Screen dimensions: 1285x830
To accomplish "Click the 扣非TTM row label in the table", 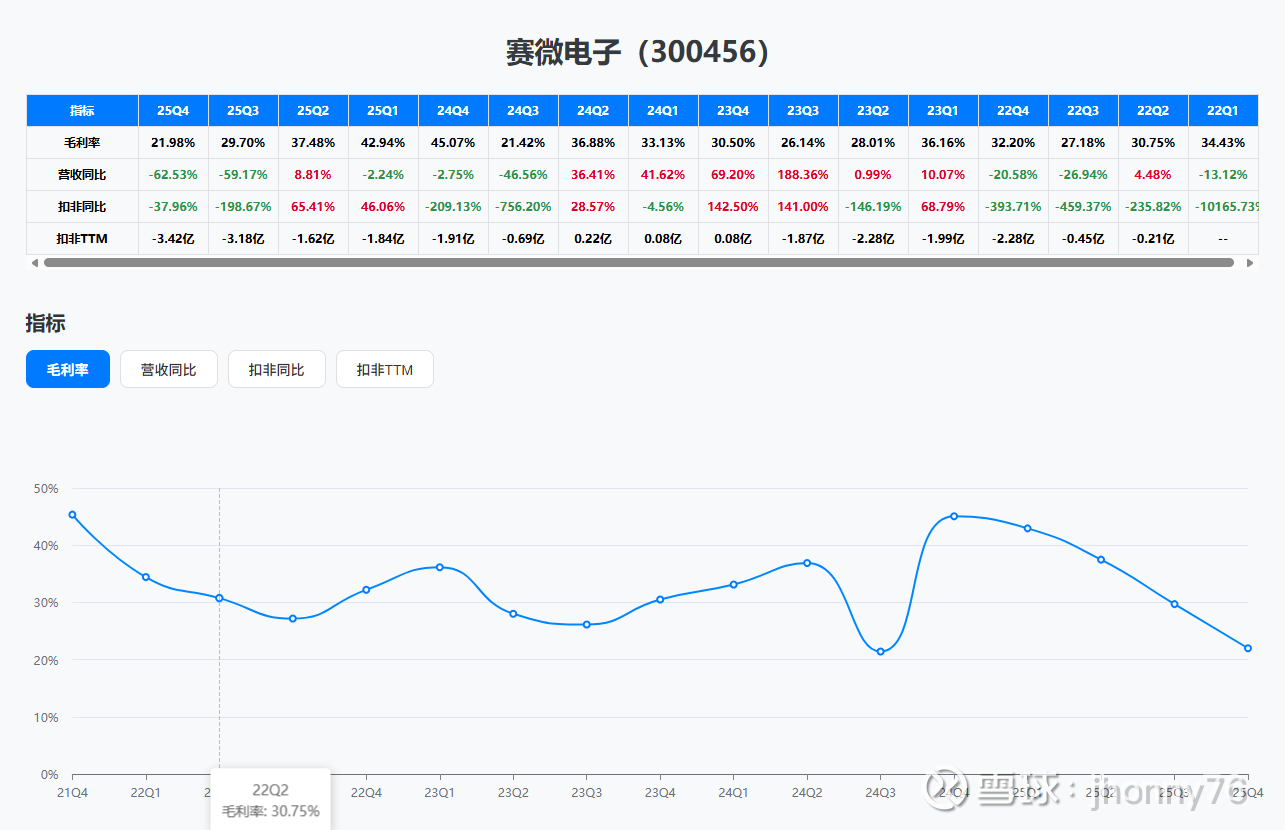I will pos(82,238).
